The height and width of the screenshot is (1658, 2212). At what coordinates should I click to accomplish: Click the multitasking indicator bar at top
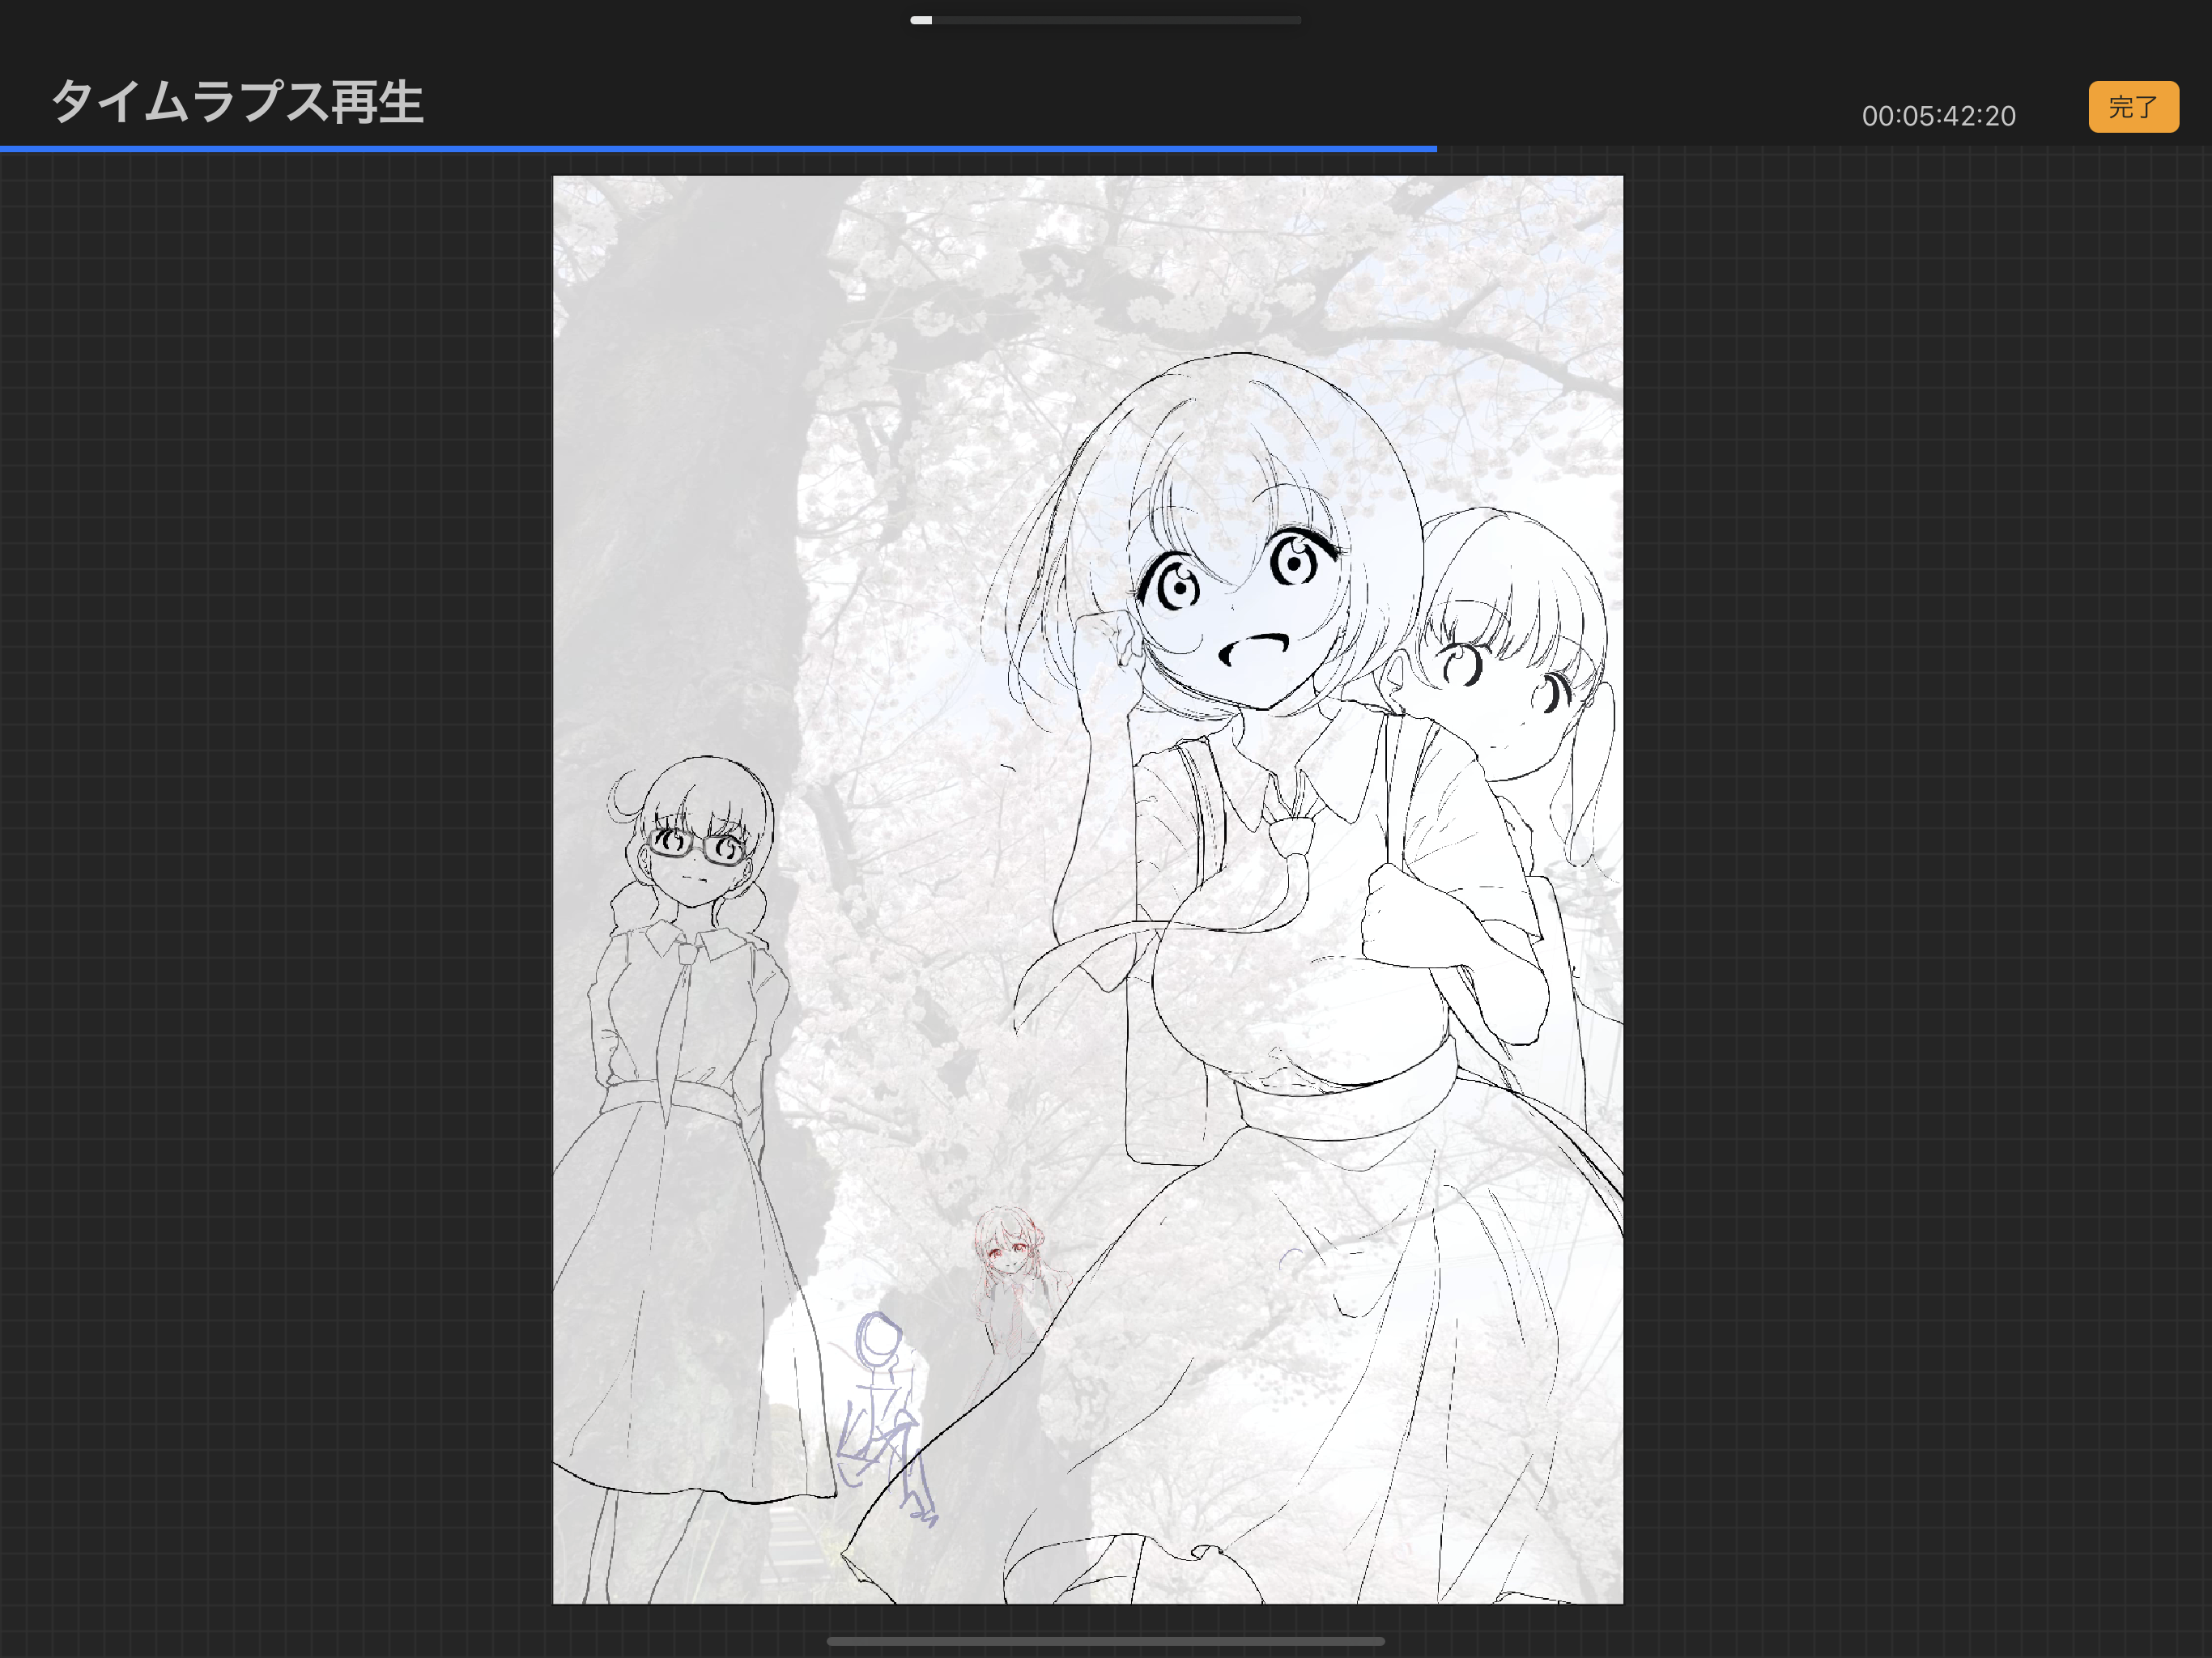[x=1105, y=20]
